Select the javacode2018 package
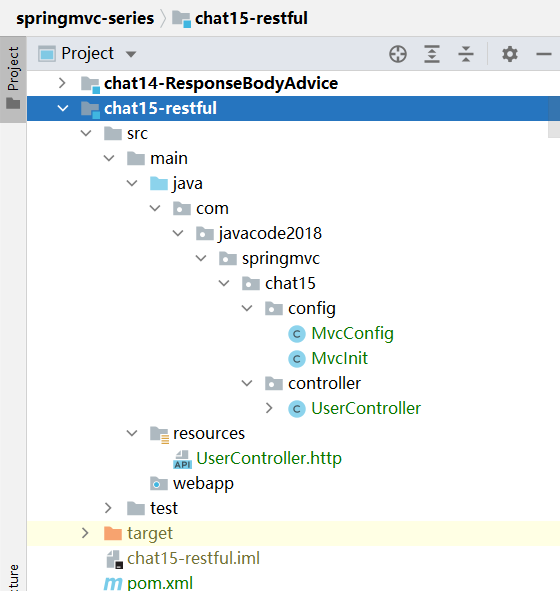 (x=270, y=233)
